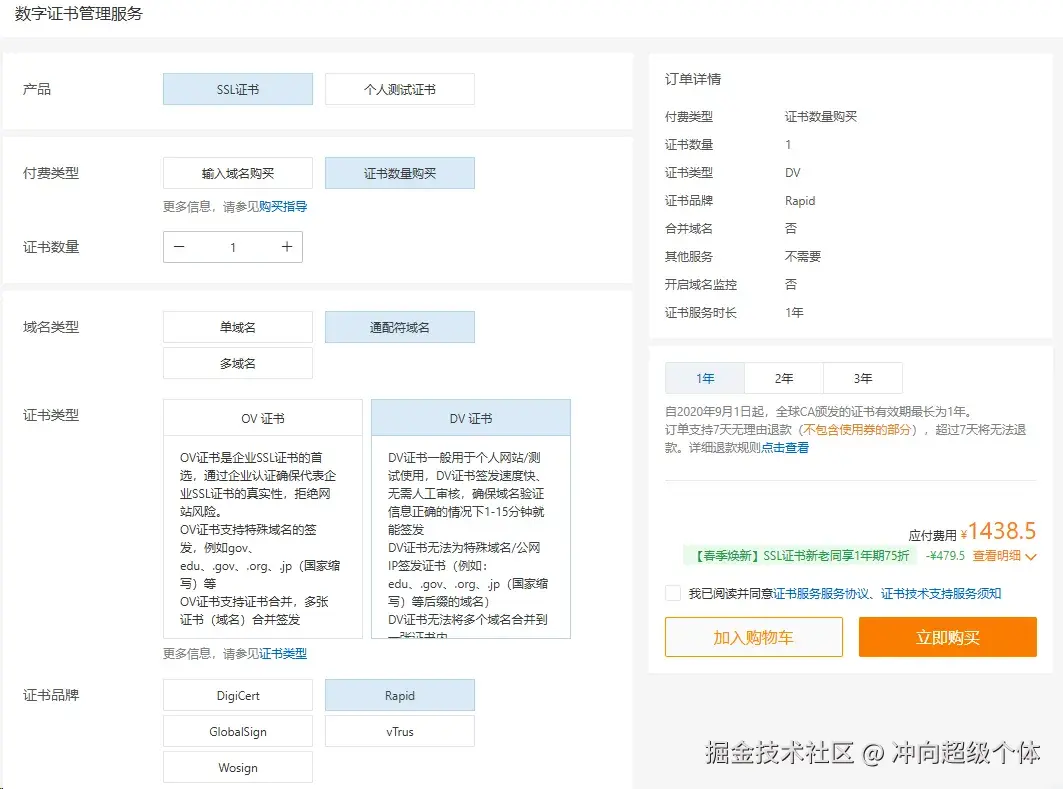Open the 购买指导 link
Image resolution: width=1063 pixels, height=789 pixels.
click(283, 206)
